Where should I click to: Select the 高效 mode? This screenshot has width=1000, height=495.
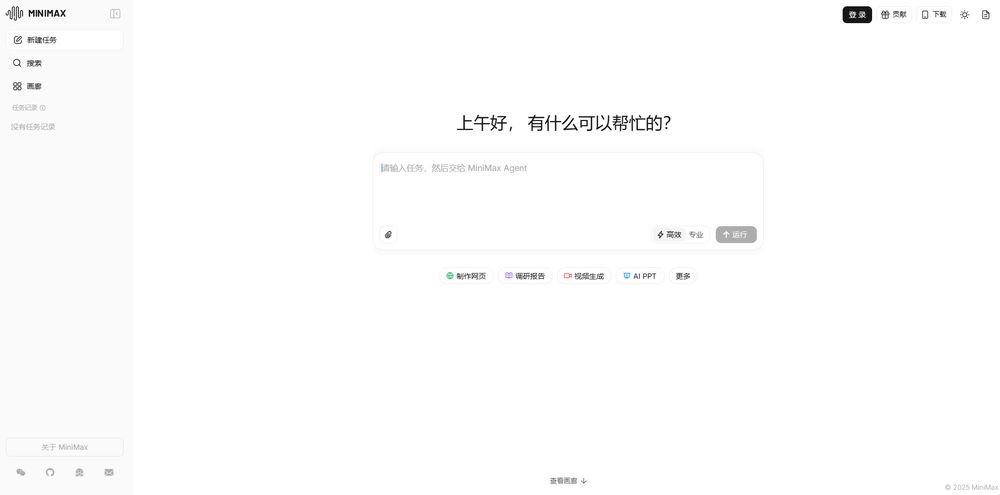[x=669, y=235]
